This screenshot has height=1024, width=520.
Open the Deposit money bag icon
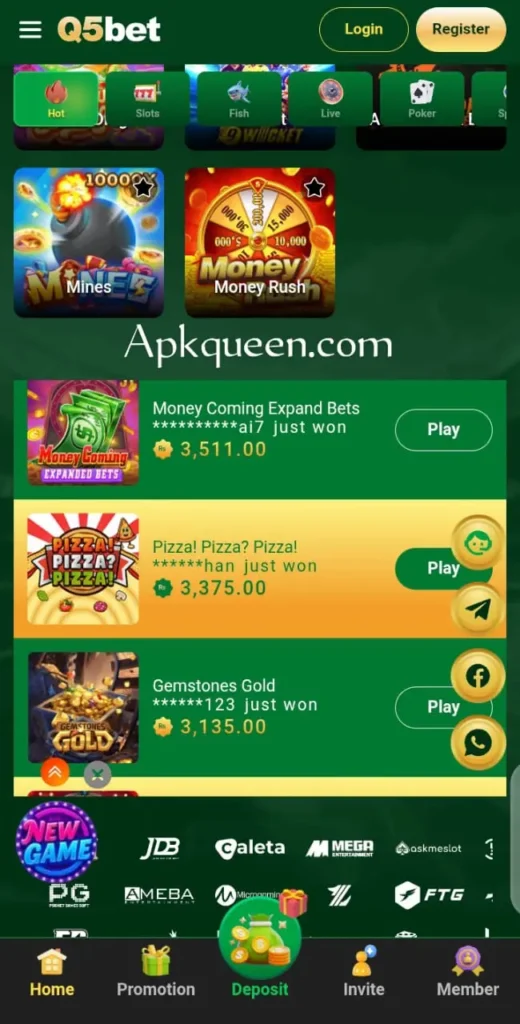click(260, 939)
